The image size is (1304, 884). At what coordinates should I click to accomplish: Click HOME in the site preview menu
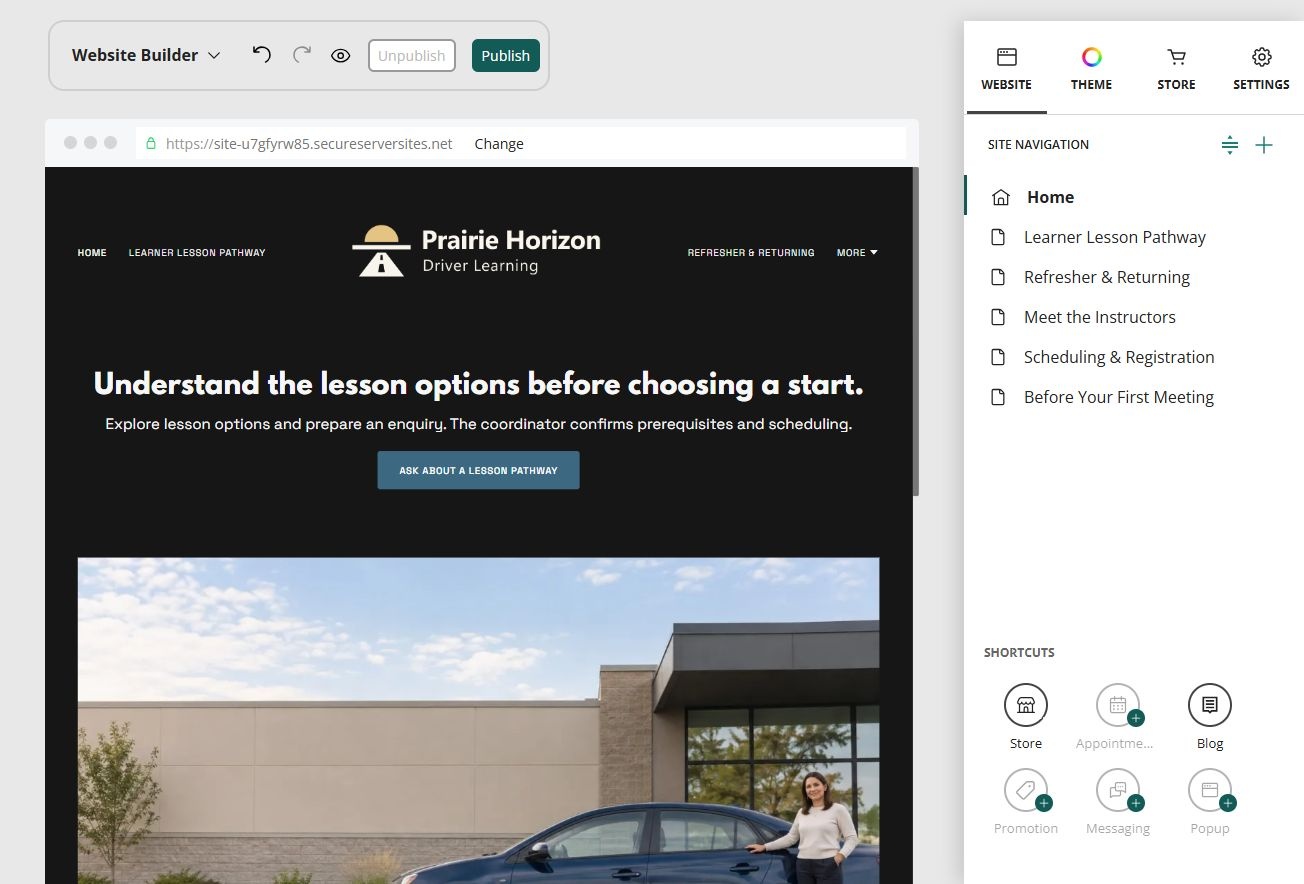point(92,253)
